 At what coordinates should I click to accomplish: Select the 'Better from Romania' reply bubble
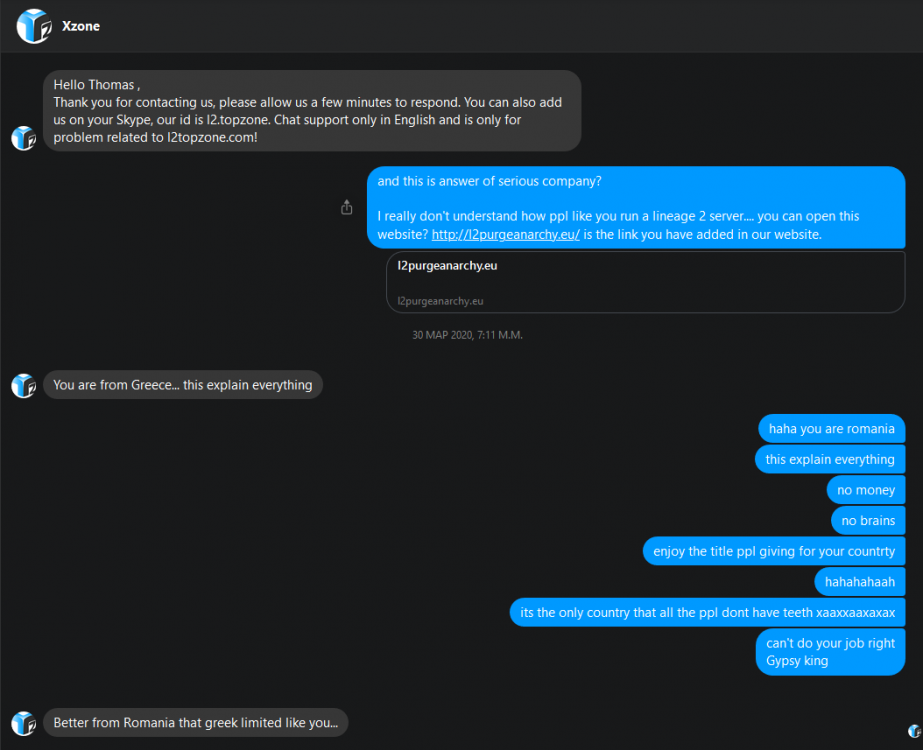196,723
